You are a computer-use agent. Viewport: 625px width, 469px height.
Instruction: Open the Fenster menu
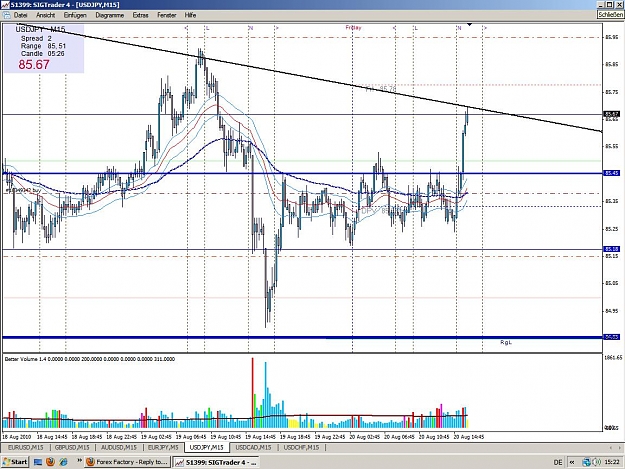coord(167,15)
